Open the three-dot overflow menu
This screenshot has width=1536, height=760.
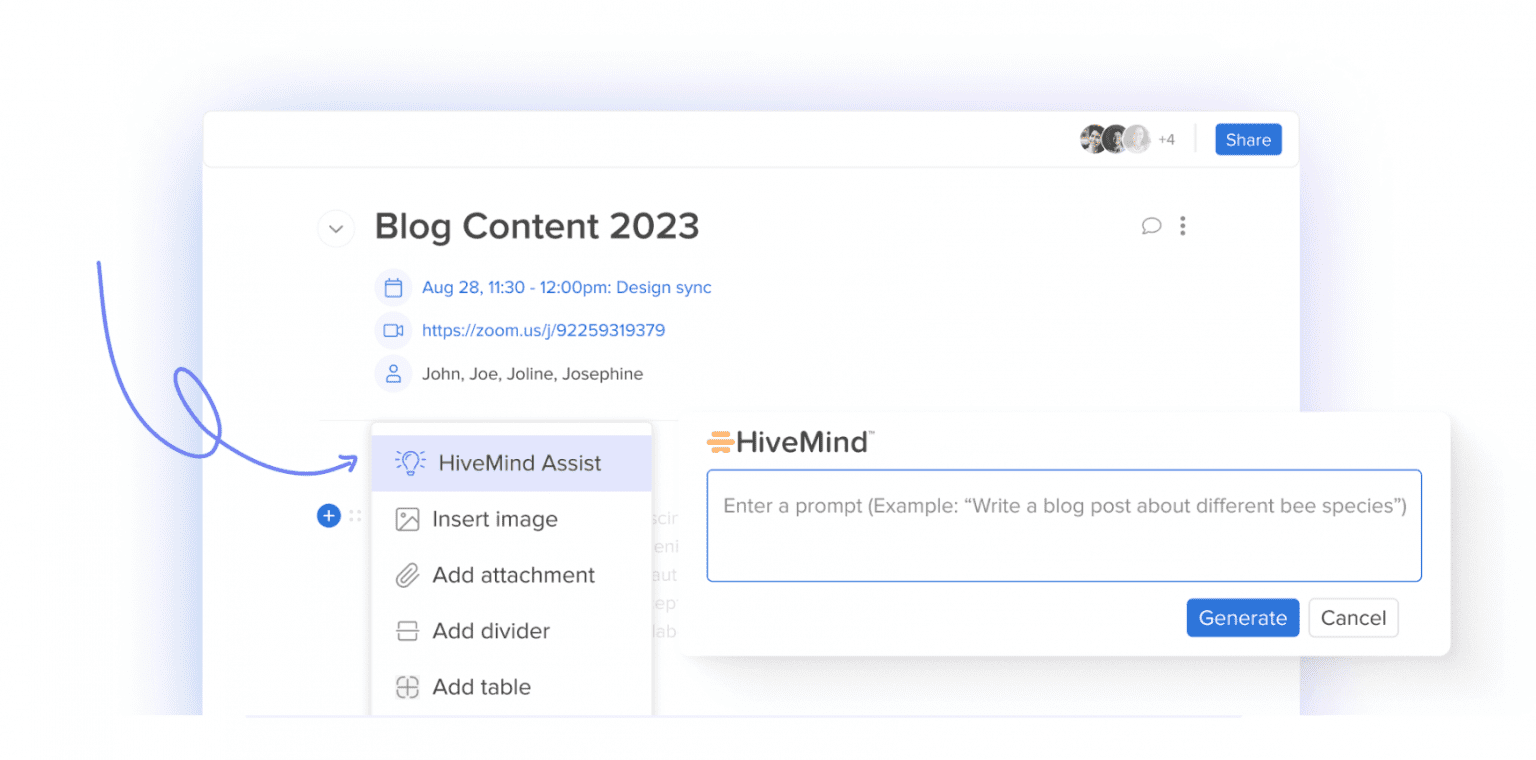pyautogui.click(x=1183, y=226)
